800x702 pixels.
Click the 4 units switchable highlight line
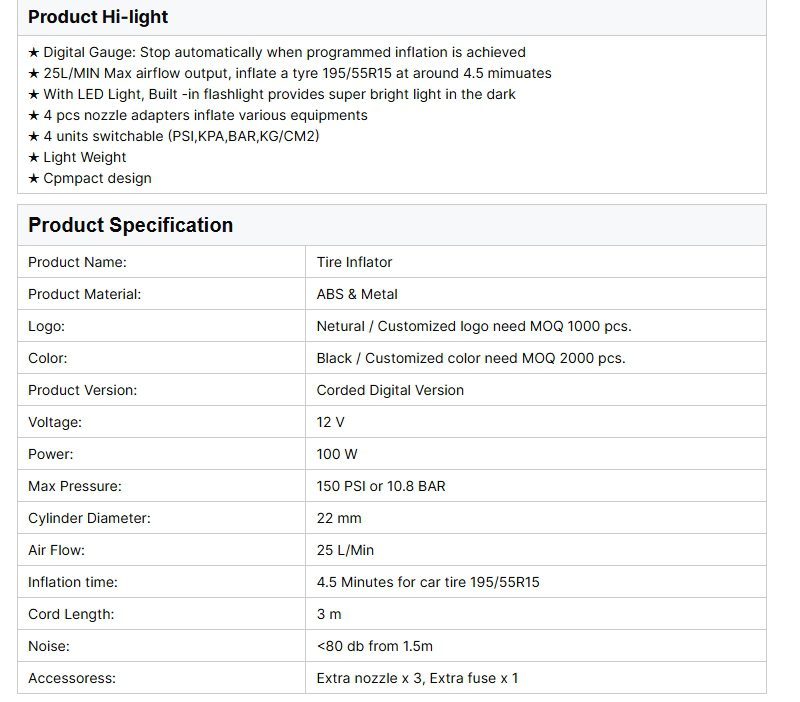click(174, 136)
